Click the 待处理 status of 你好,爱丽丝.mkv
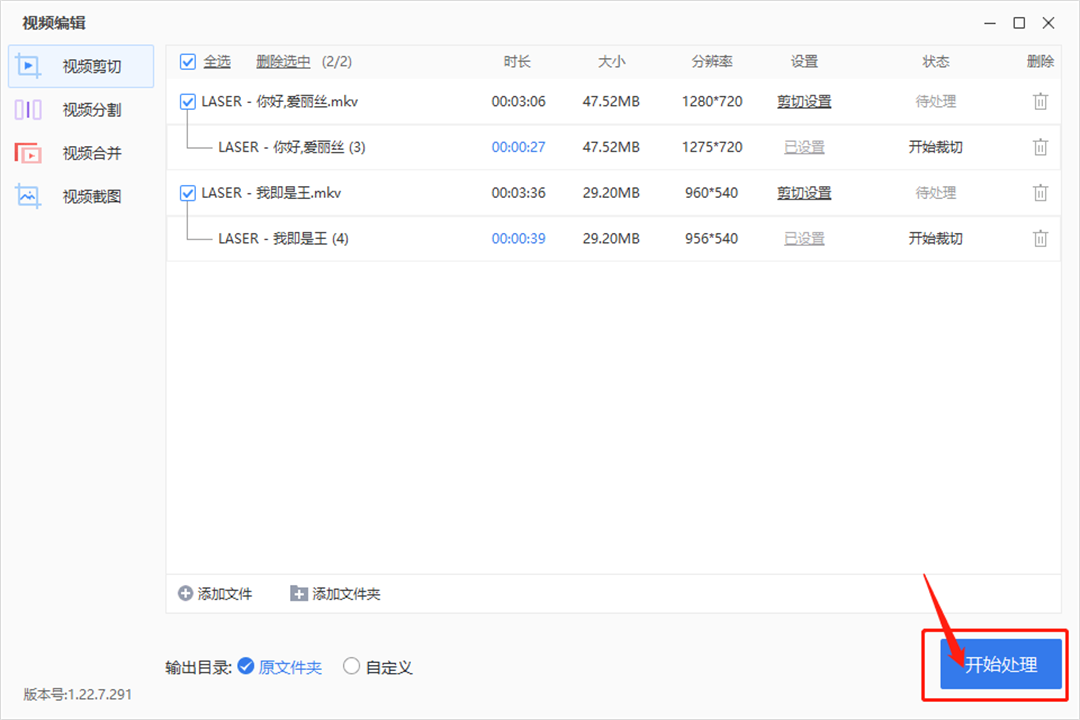 (935, 102)
